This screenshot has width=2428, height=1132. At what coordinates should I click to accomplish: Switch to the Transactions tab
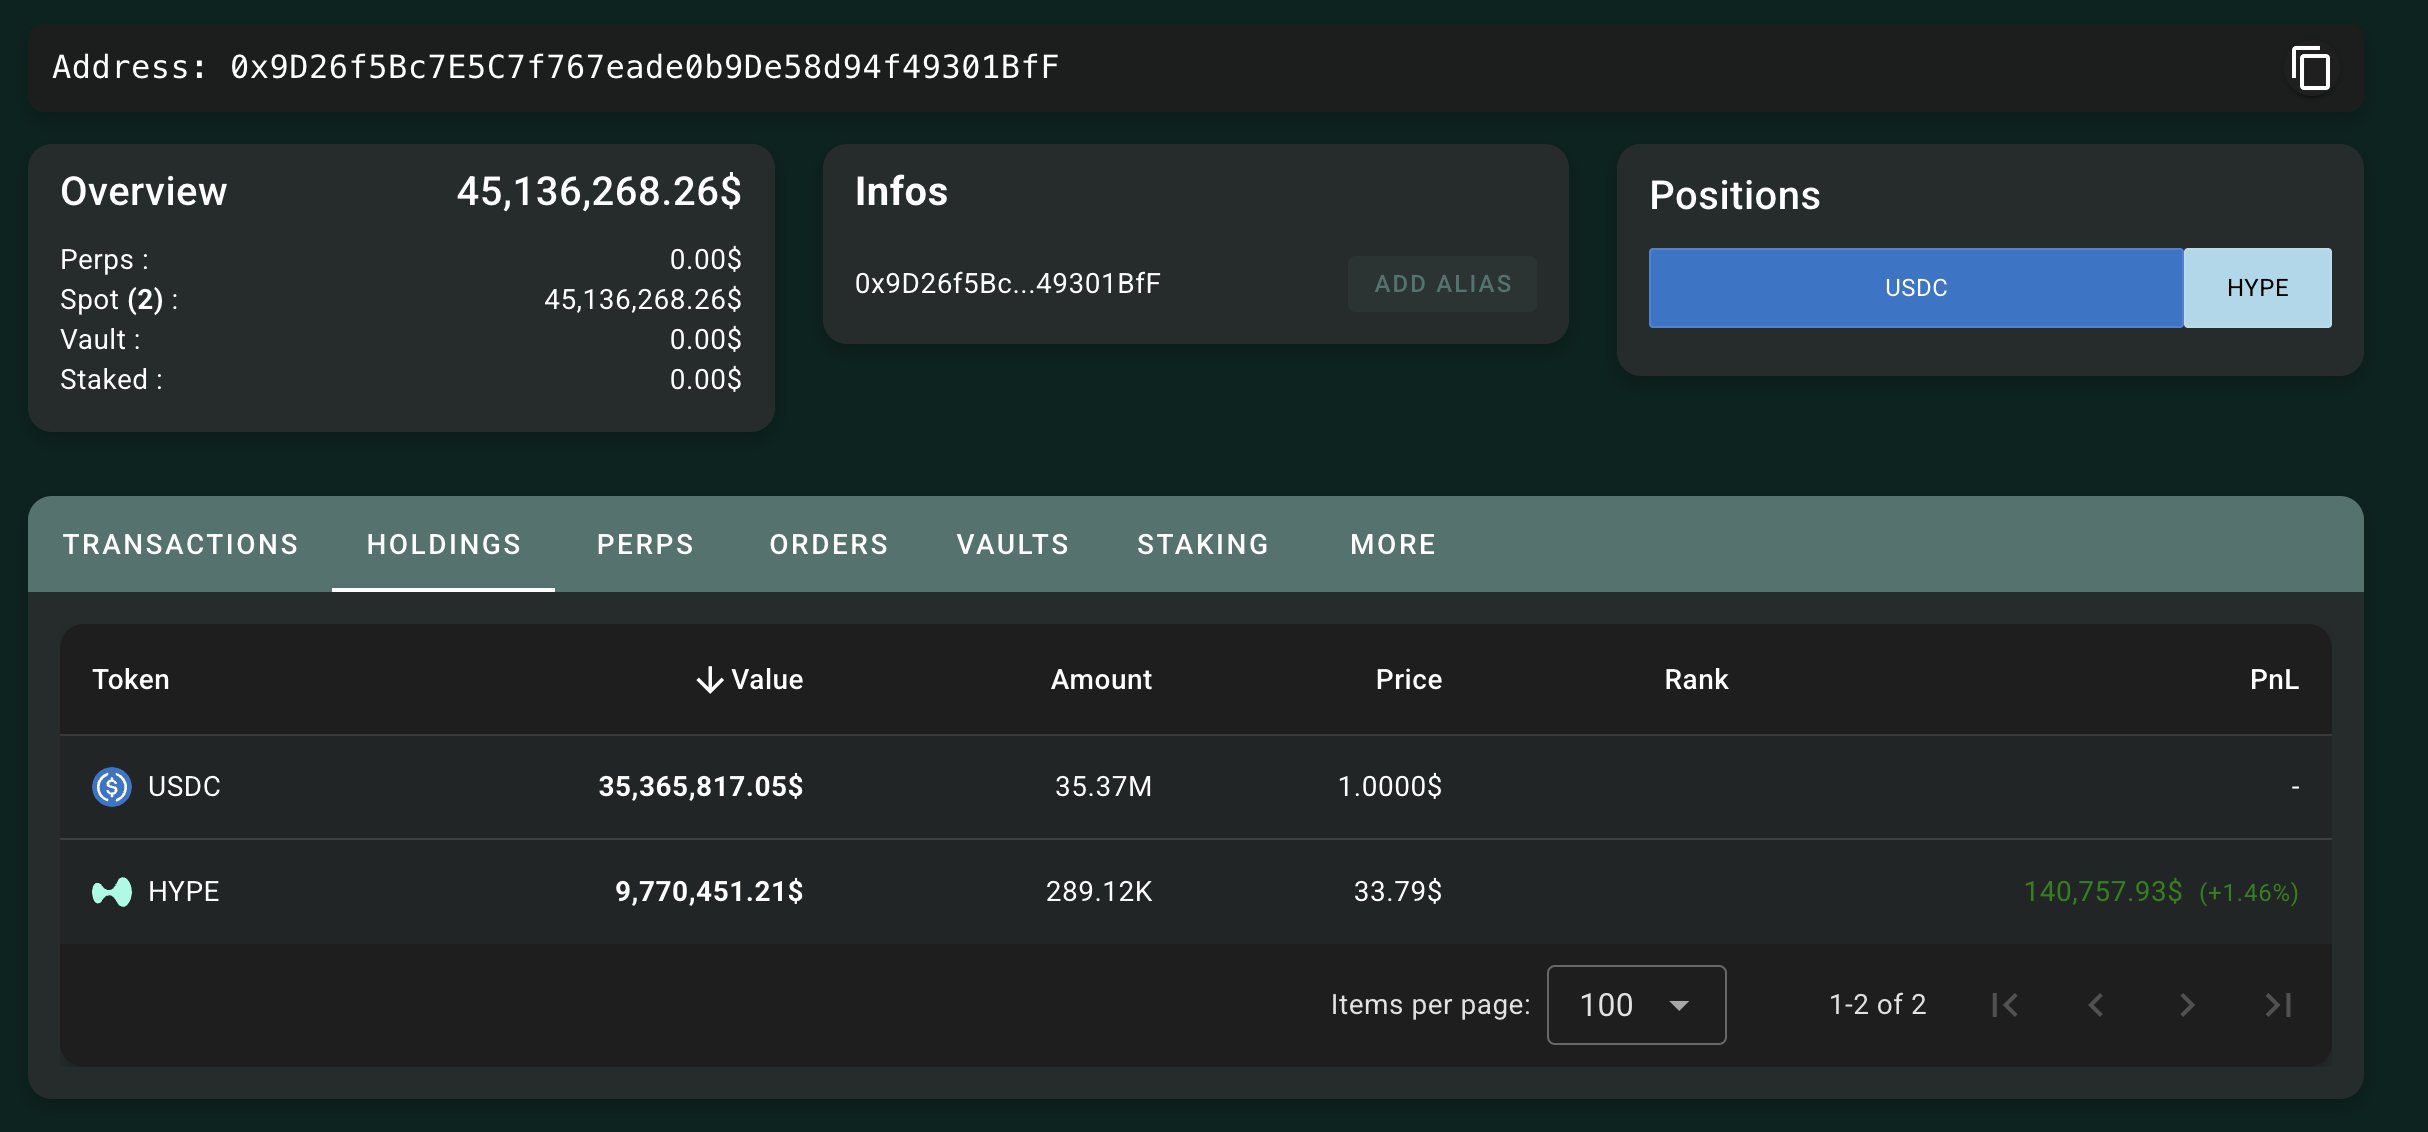click(x=180, y=544)
